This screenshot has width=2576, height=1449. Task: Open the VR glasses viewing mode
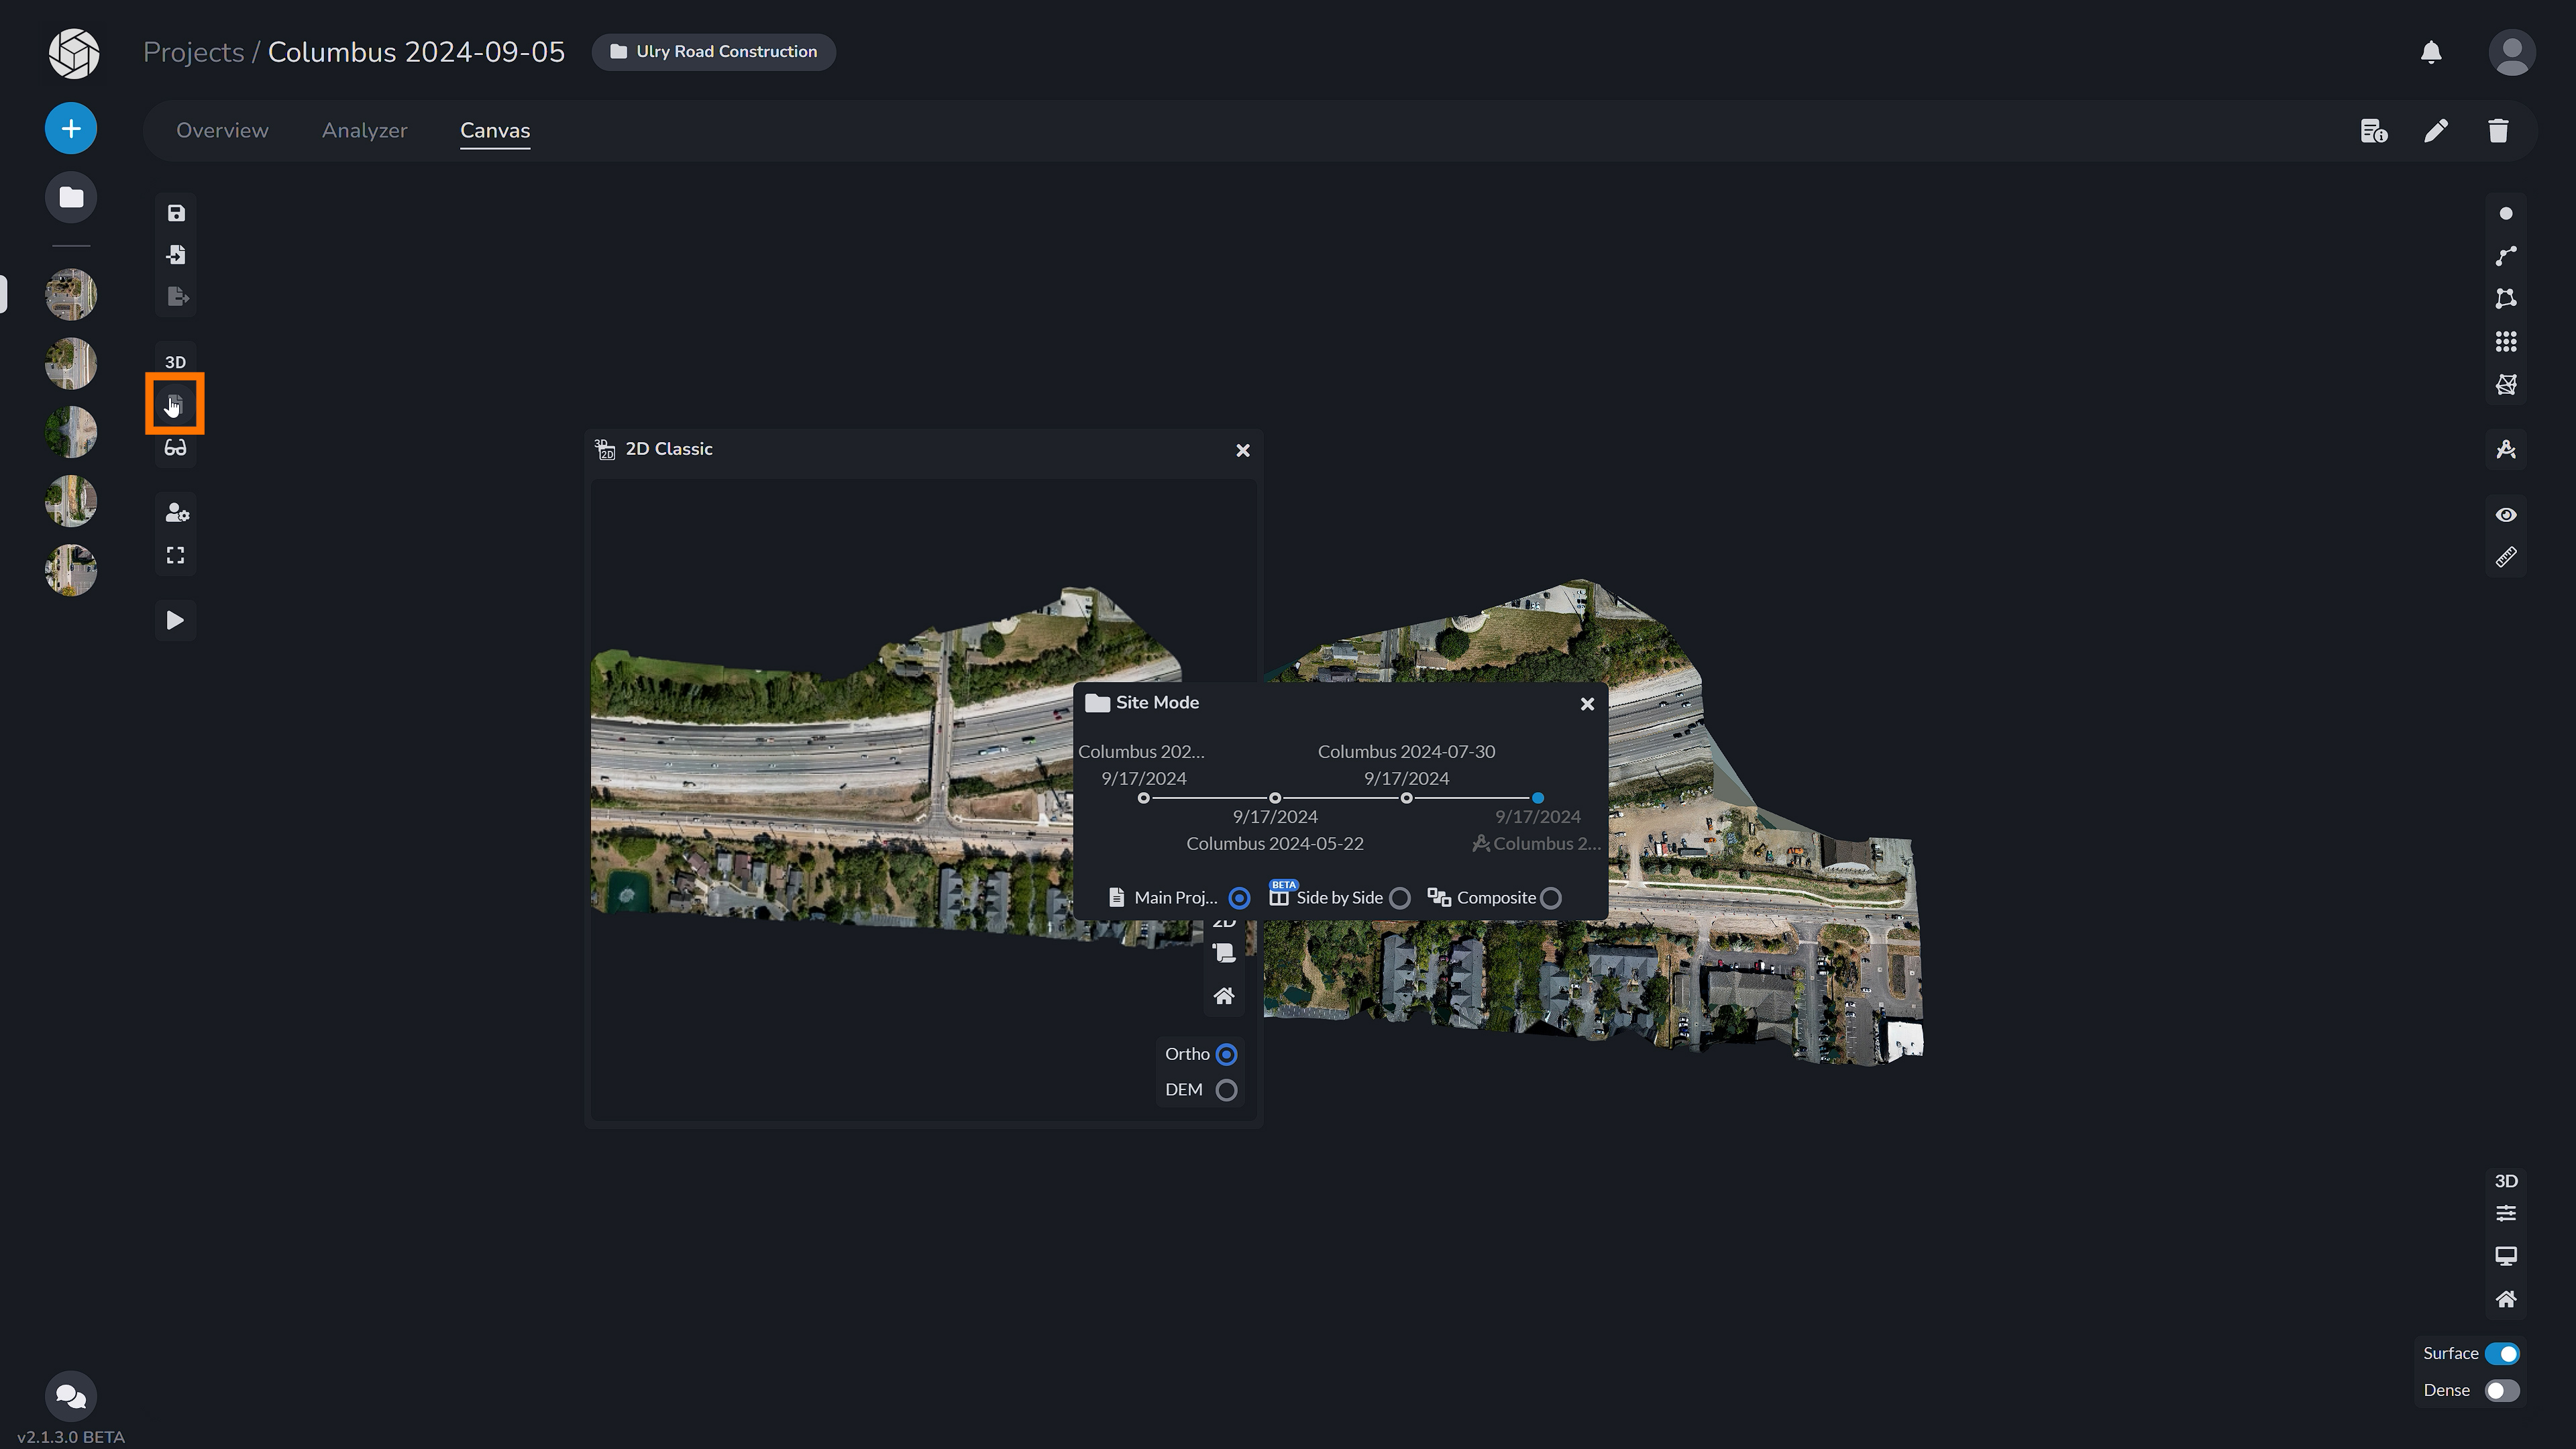coord(175,447)
